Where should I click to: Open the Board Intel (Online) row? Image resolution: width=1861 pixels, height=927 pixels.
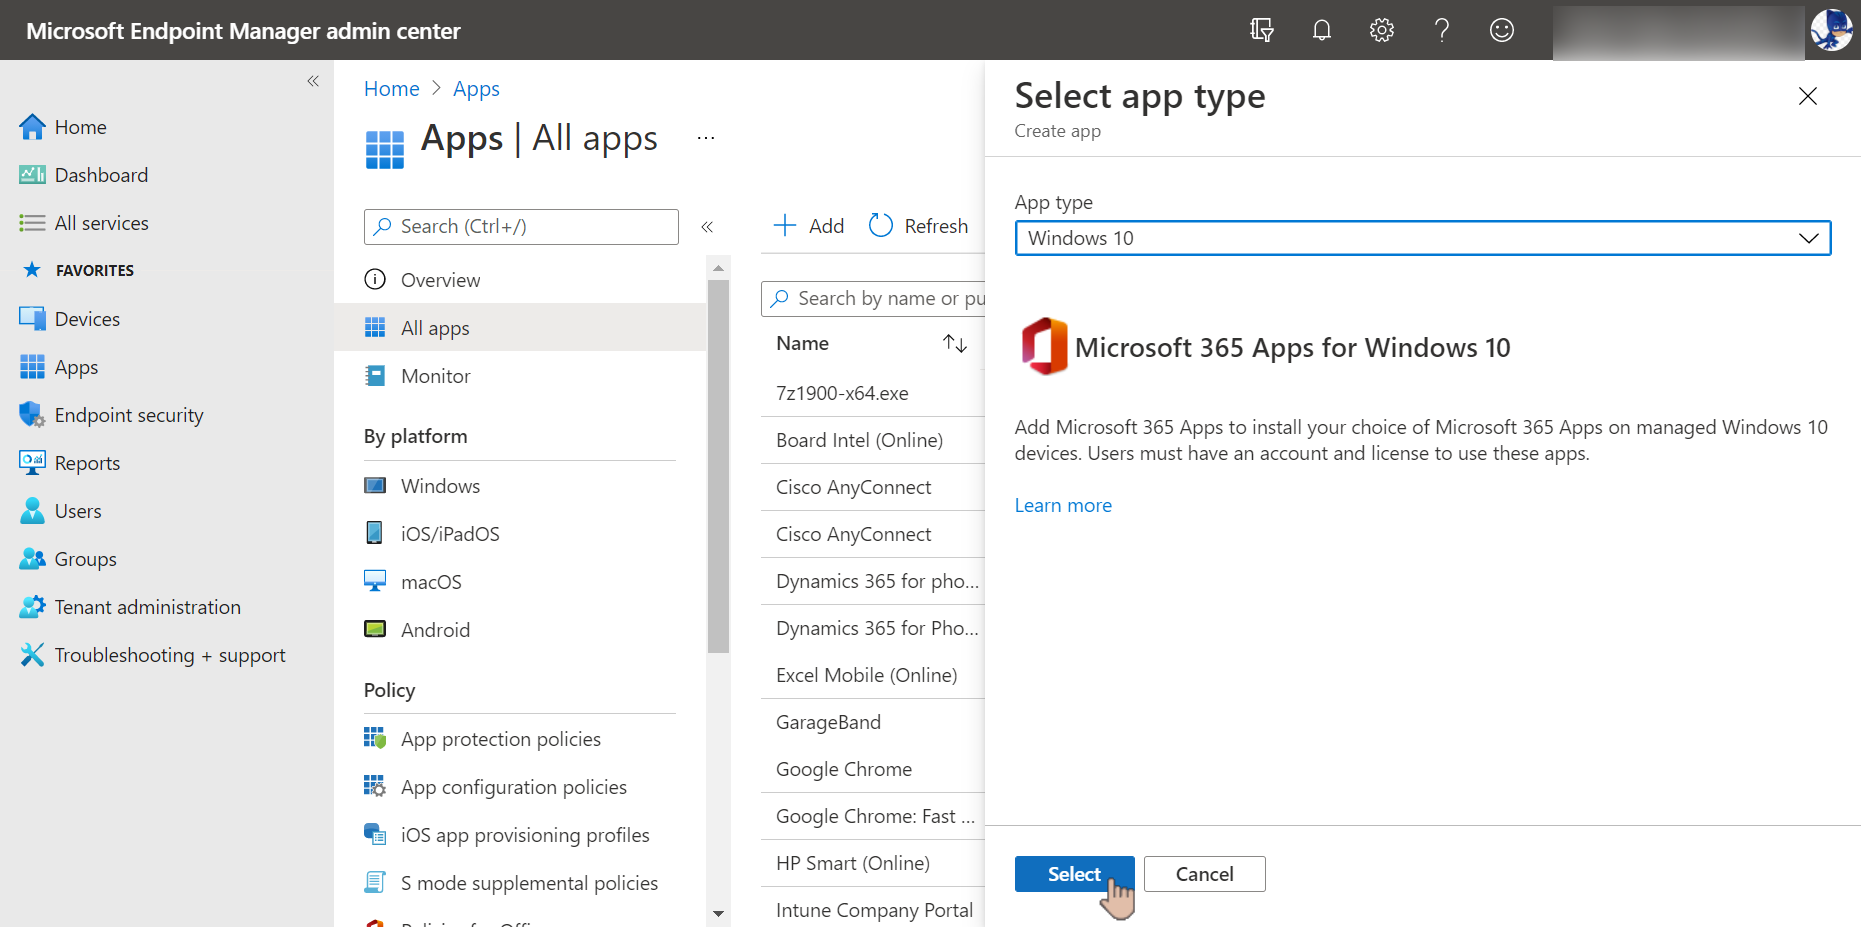pos(872,440)
